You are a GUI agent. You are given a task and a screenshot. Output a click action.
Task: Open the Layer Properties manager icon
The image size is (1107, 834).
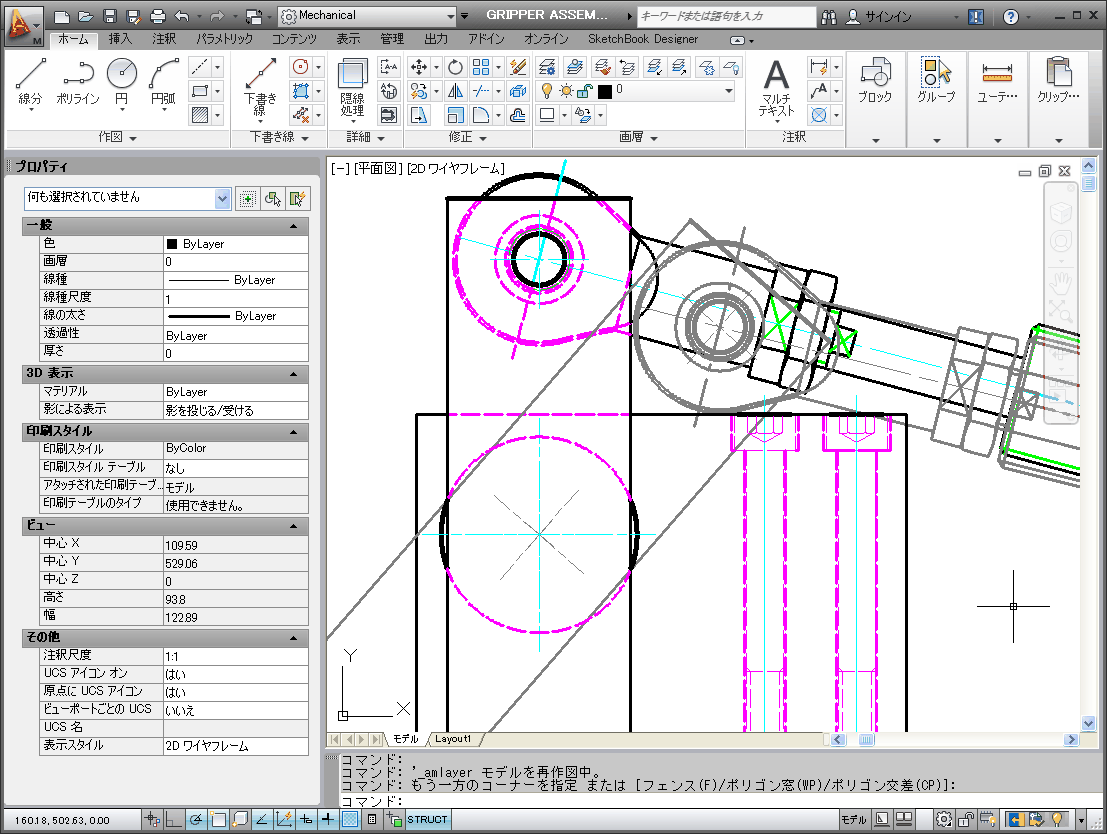(546, 67)
